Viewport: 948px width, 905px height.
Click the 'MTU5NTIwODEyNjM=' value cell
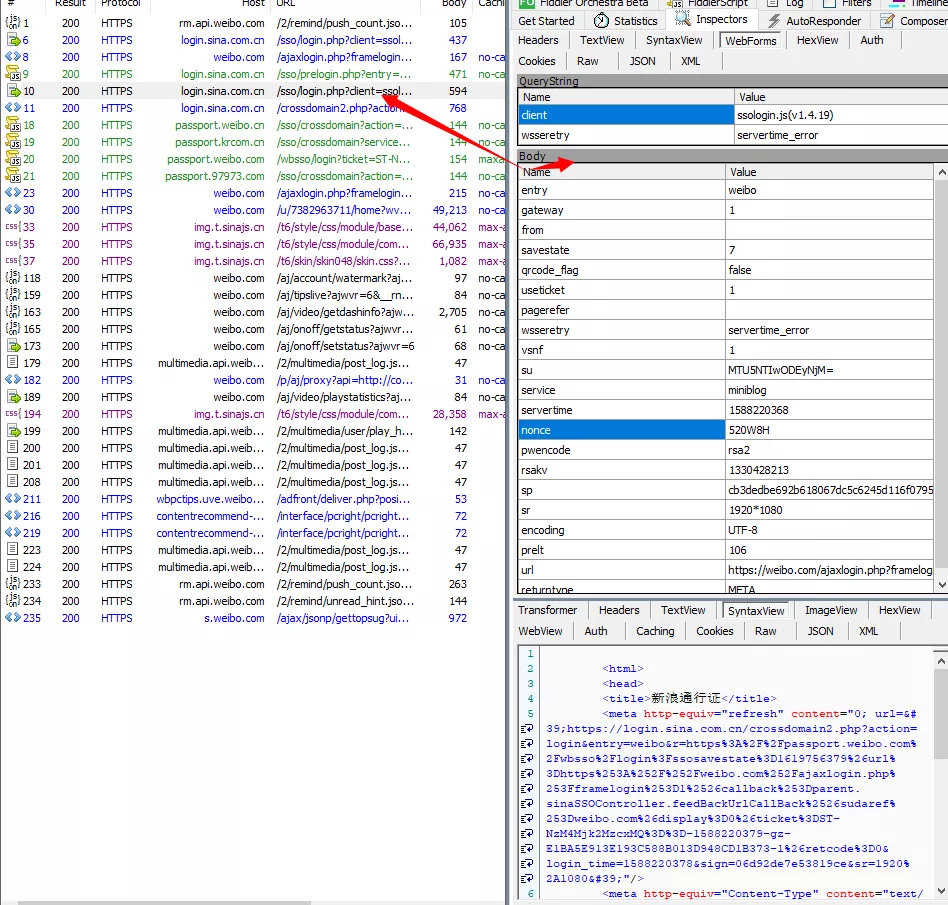(830, 370)
